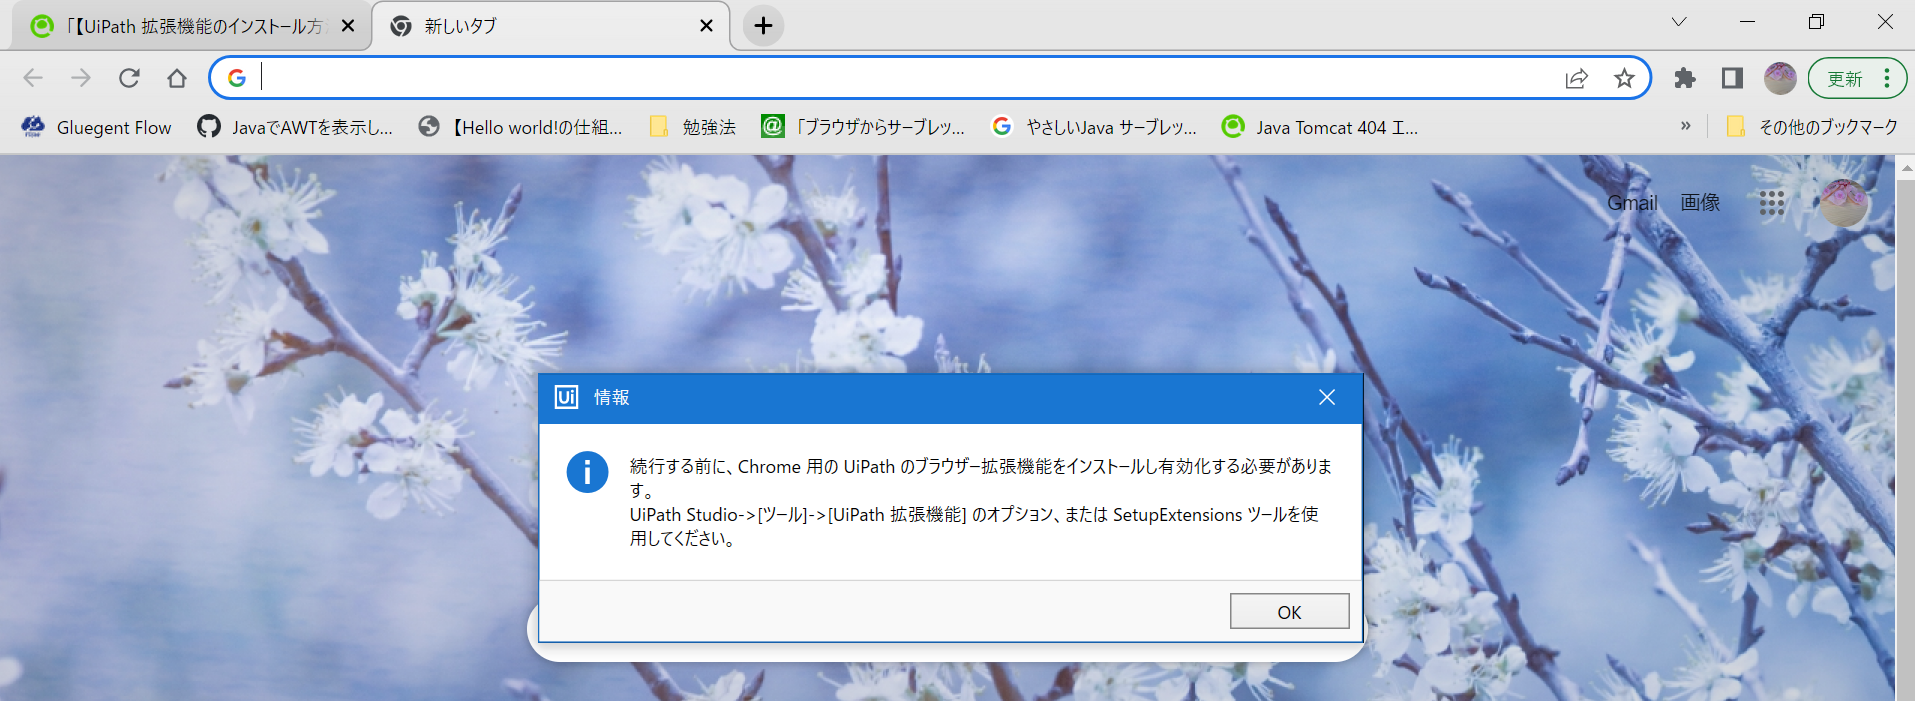This screenshot has width=1915, height=701.
Task: Open the tab search dropdown arrow
Action: tap(1679, 22)
